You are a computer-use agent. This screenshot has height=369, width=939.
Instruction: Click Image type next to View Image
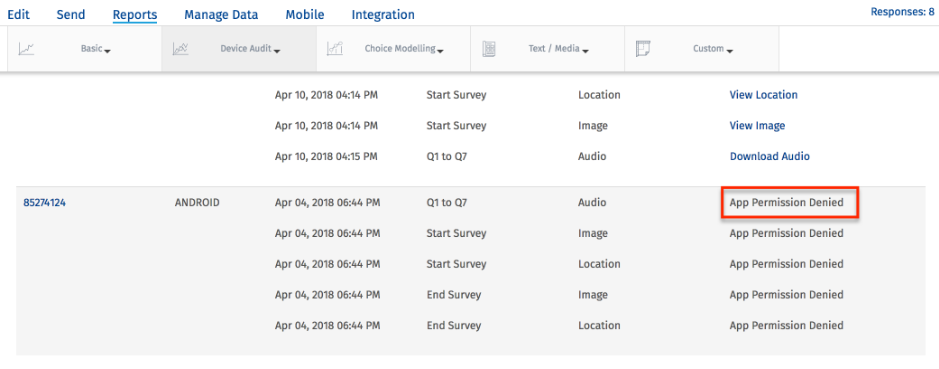(x=593, y=126)
